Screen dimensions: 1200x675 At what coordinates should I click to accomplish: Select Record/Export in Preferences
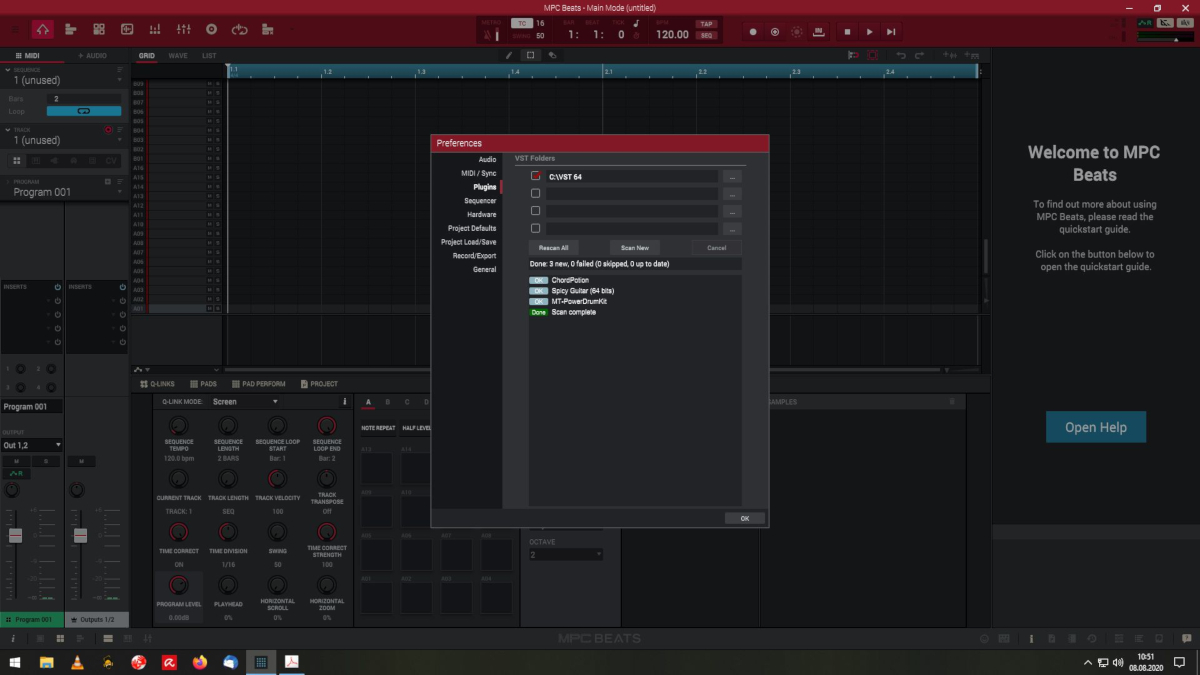(x=474, y=256)
